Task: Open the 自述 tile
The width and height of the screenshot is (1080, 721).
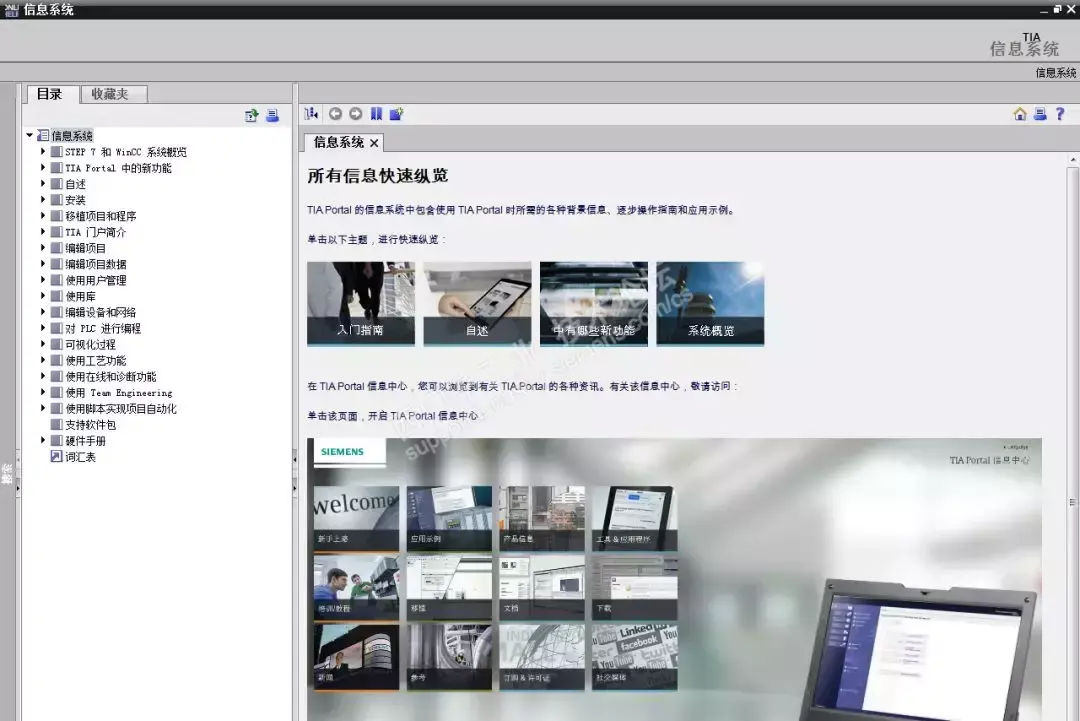Action: (x=477, y=303)
